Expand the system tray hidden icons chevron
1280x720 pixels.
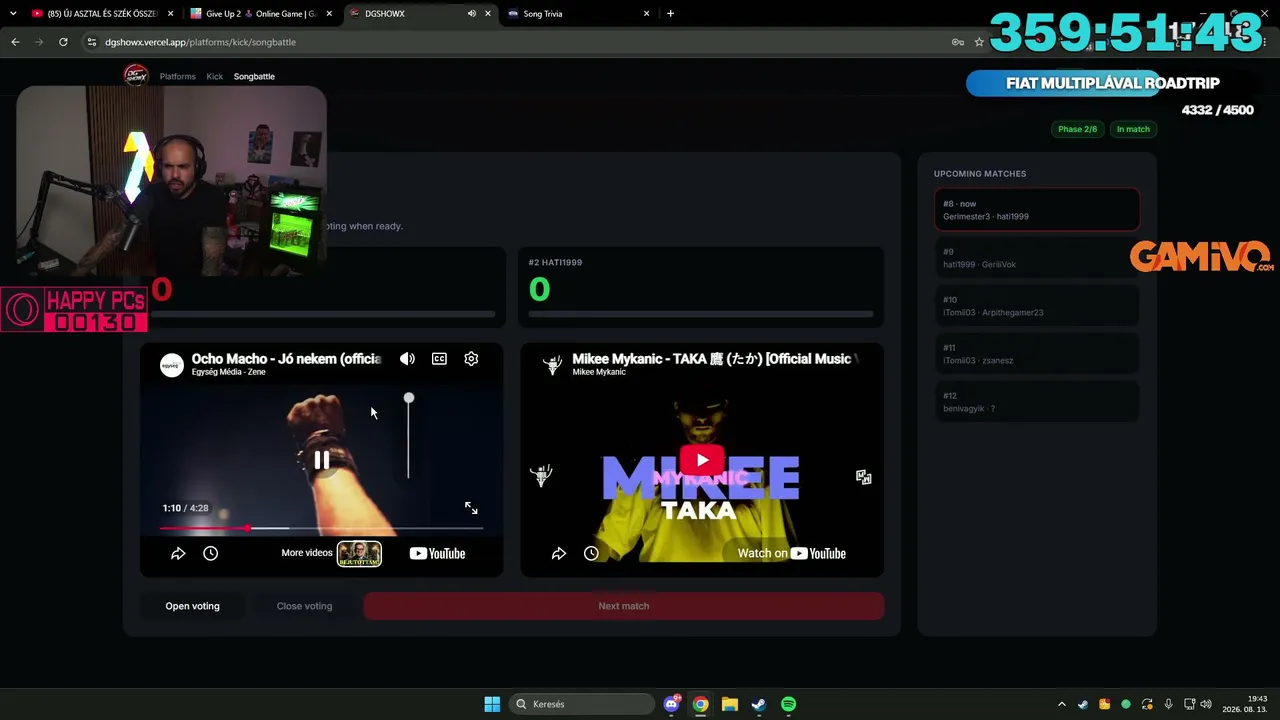click(x=1062, y=704)
